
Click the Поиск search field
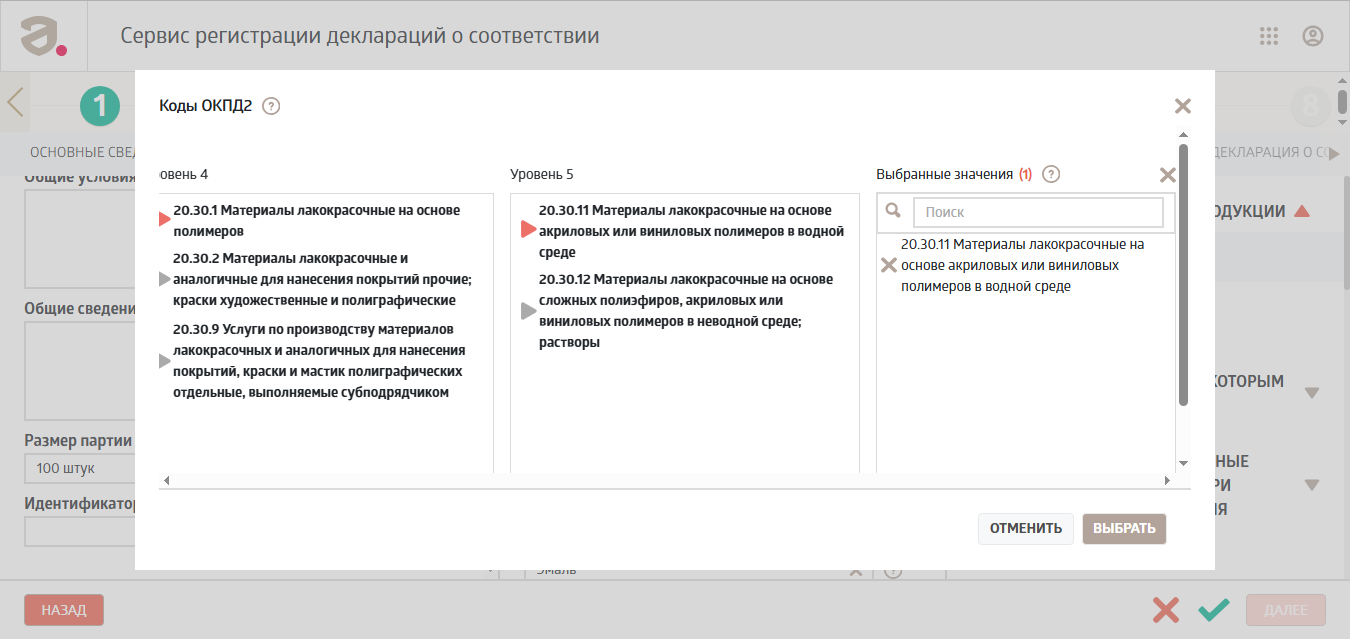click(x=1038, y=212)
